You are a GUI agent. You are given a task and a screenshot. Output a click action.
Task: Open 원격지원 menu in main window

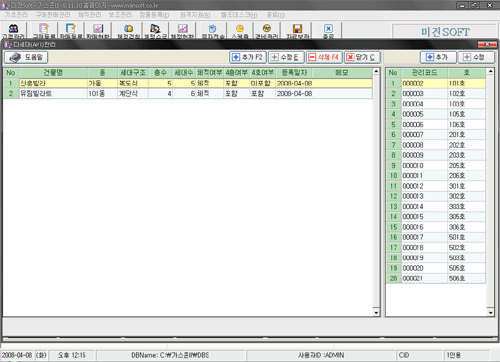[195, 15]
